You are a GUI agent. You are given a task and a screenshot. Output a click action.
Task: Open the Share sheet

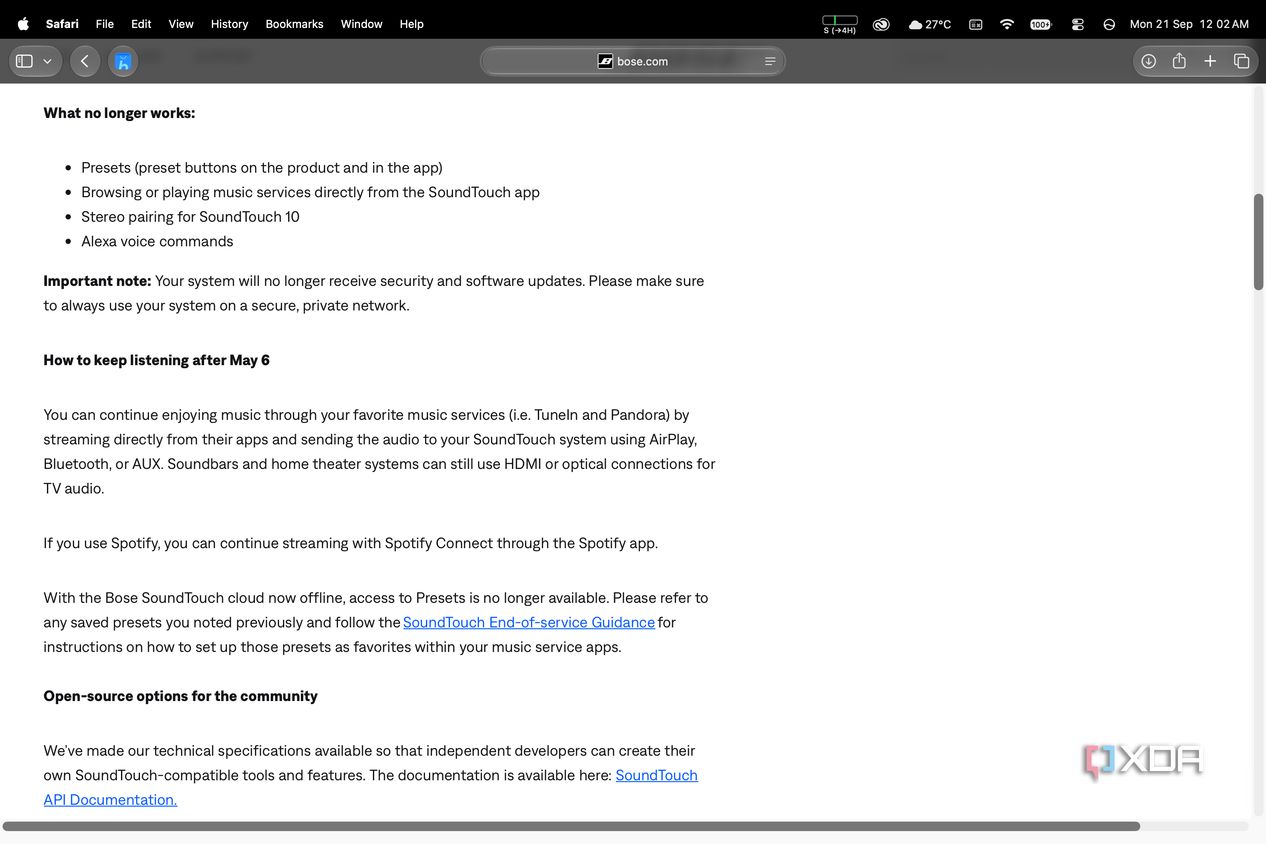(1179, 61)
